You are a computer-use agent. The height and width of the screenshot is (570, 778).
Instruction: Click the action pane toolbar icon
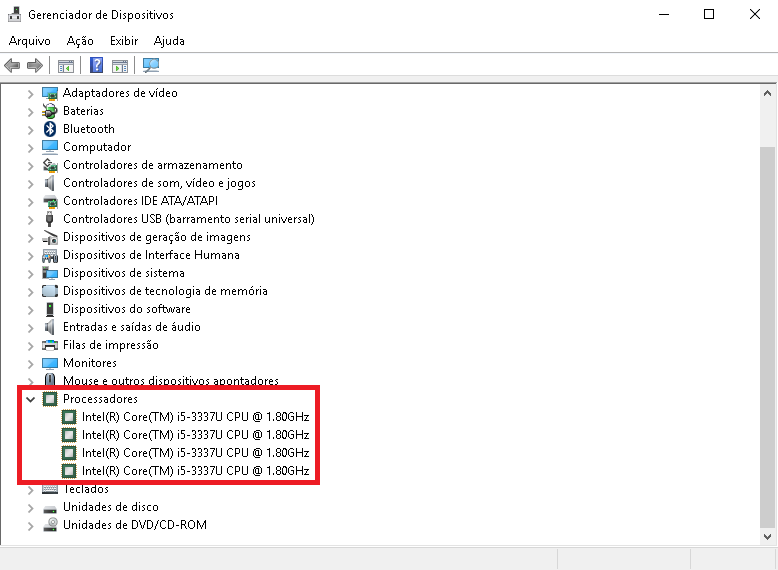(120, 65)
